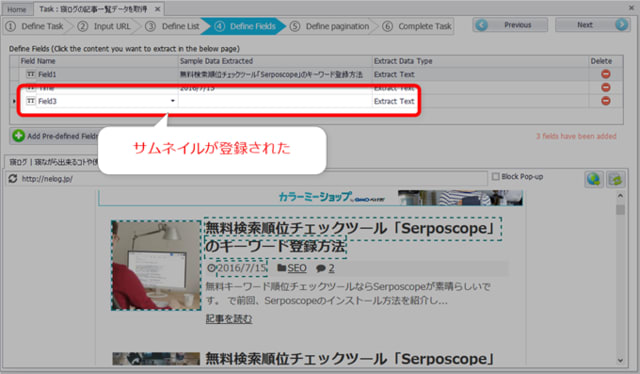Click the second Serposcope article headline
640x374 pixels.
tap(349, 358)
